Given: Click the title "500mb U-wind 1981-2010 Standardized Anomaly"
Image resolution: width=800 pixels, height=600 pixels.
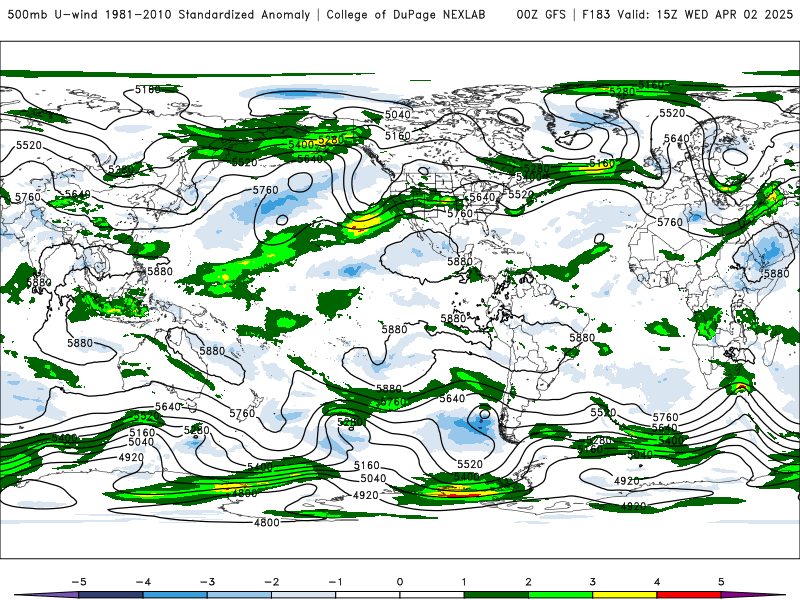Looking at the screenshot, I should click(159, 14).
